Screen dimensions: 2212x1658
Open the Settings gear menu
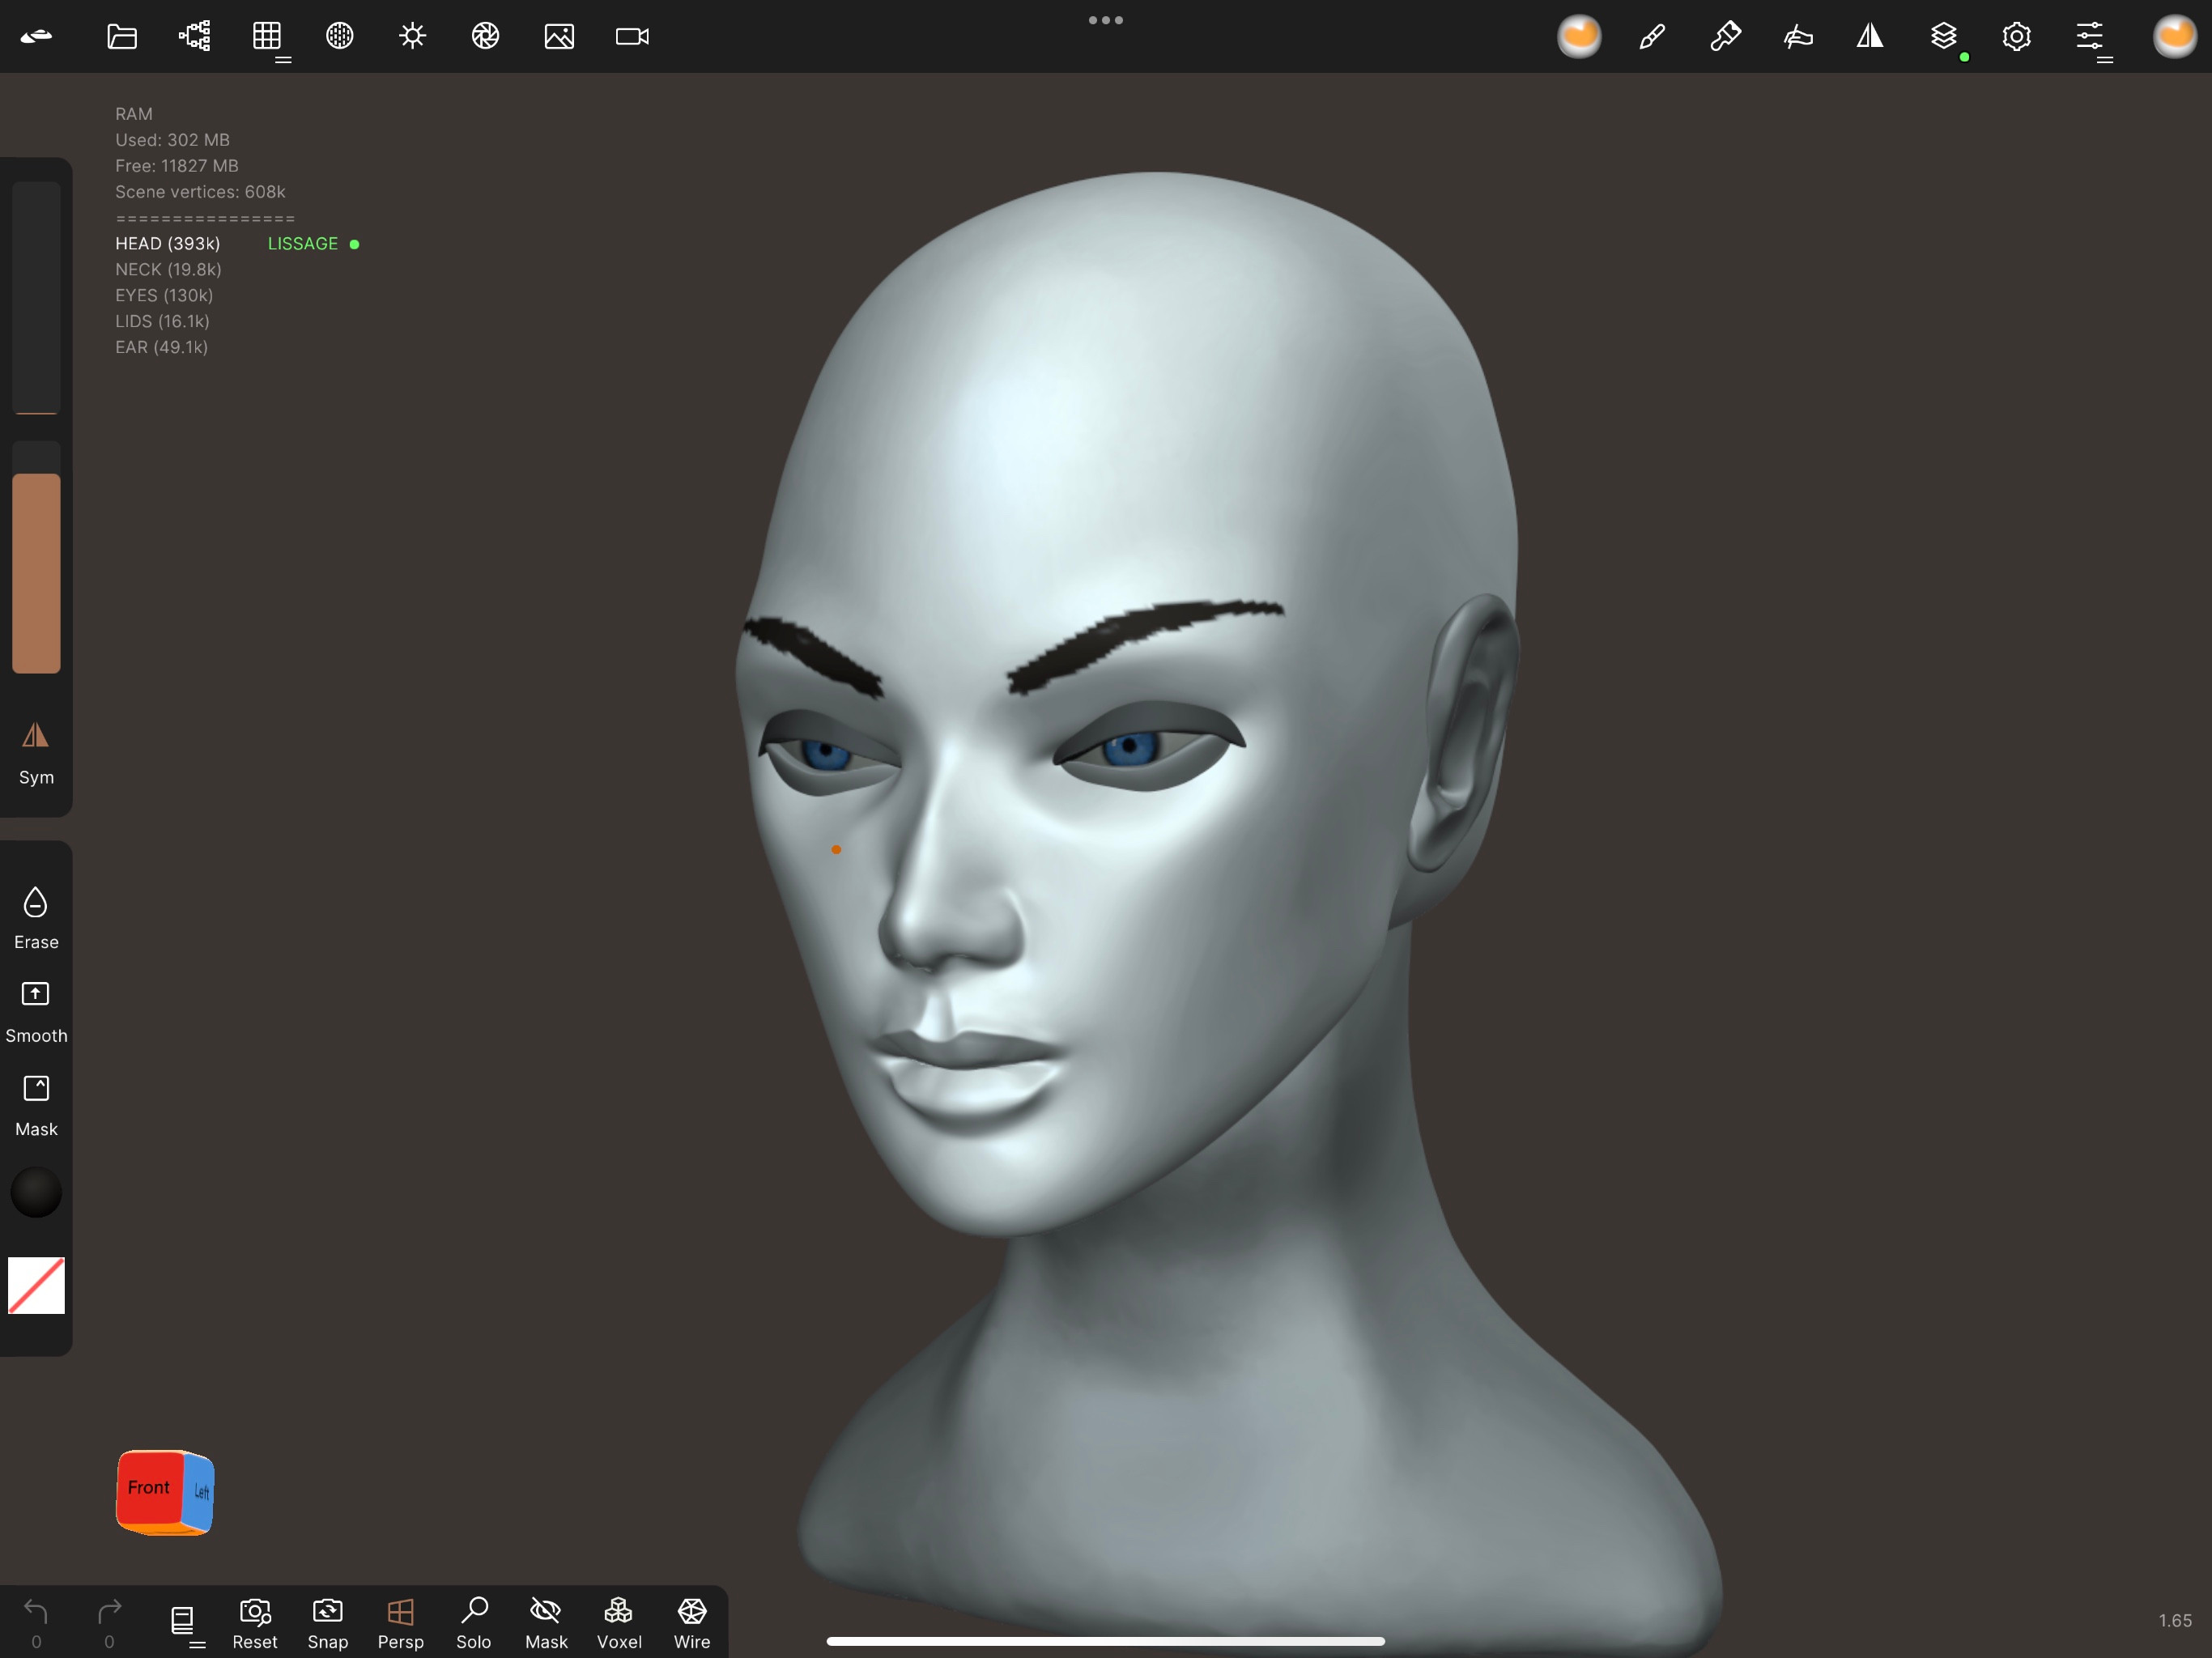click(x=2016, y=37)
